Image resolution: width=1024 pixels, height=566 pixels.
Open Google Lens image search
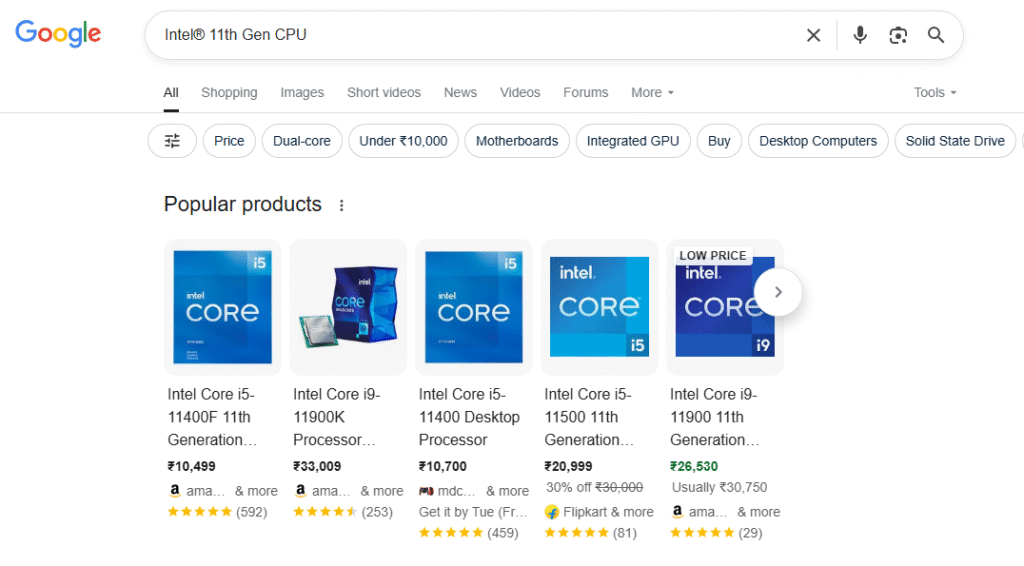(x=898, y=36)
